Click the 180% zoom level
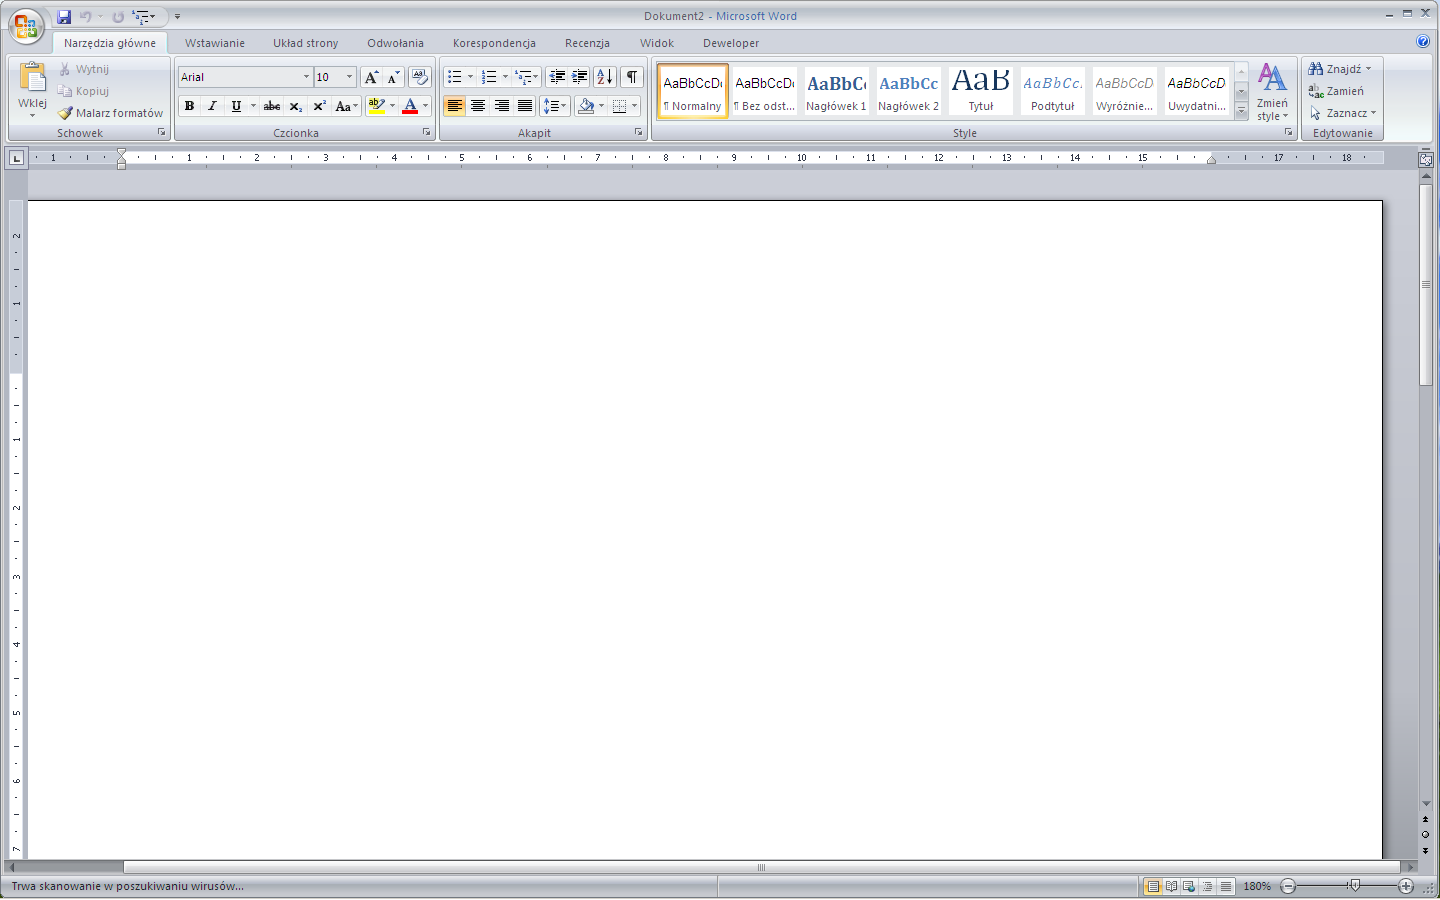 pos(1257,886)
